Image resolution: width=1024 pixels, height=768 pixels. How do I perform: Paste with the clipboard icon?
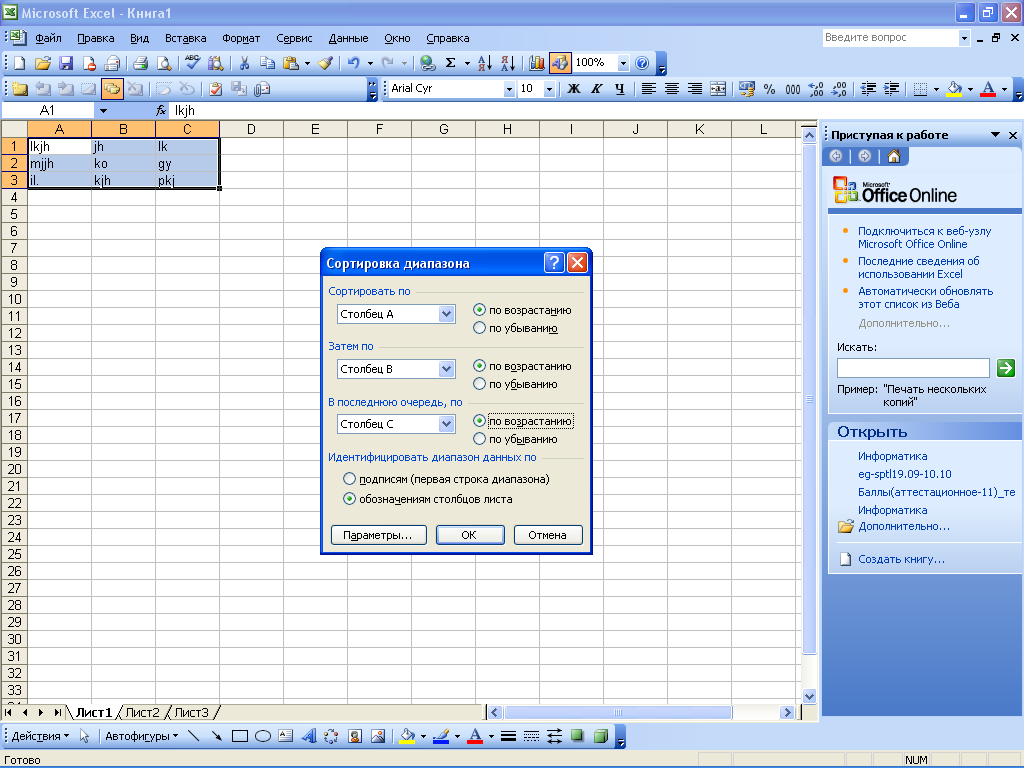coord(291,63)
